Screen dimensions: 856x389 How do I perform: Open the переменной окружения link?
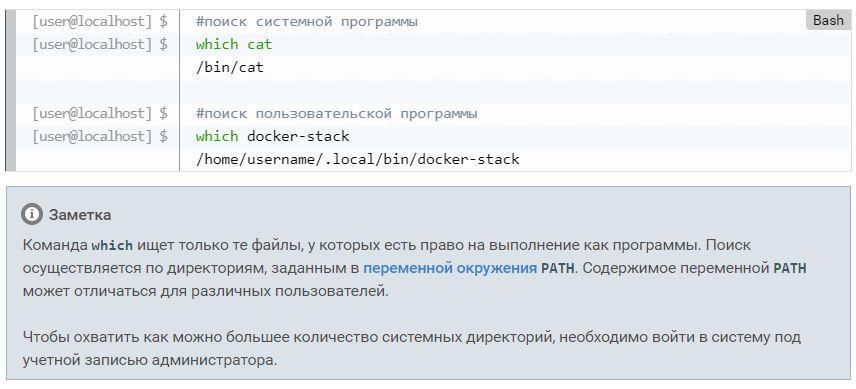450,268
